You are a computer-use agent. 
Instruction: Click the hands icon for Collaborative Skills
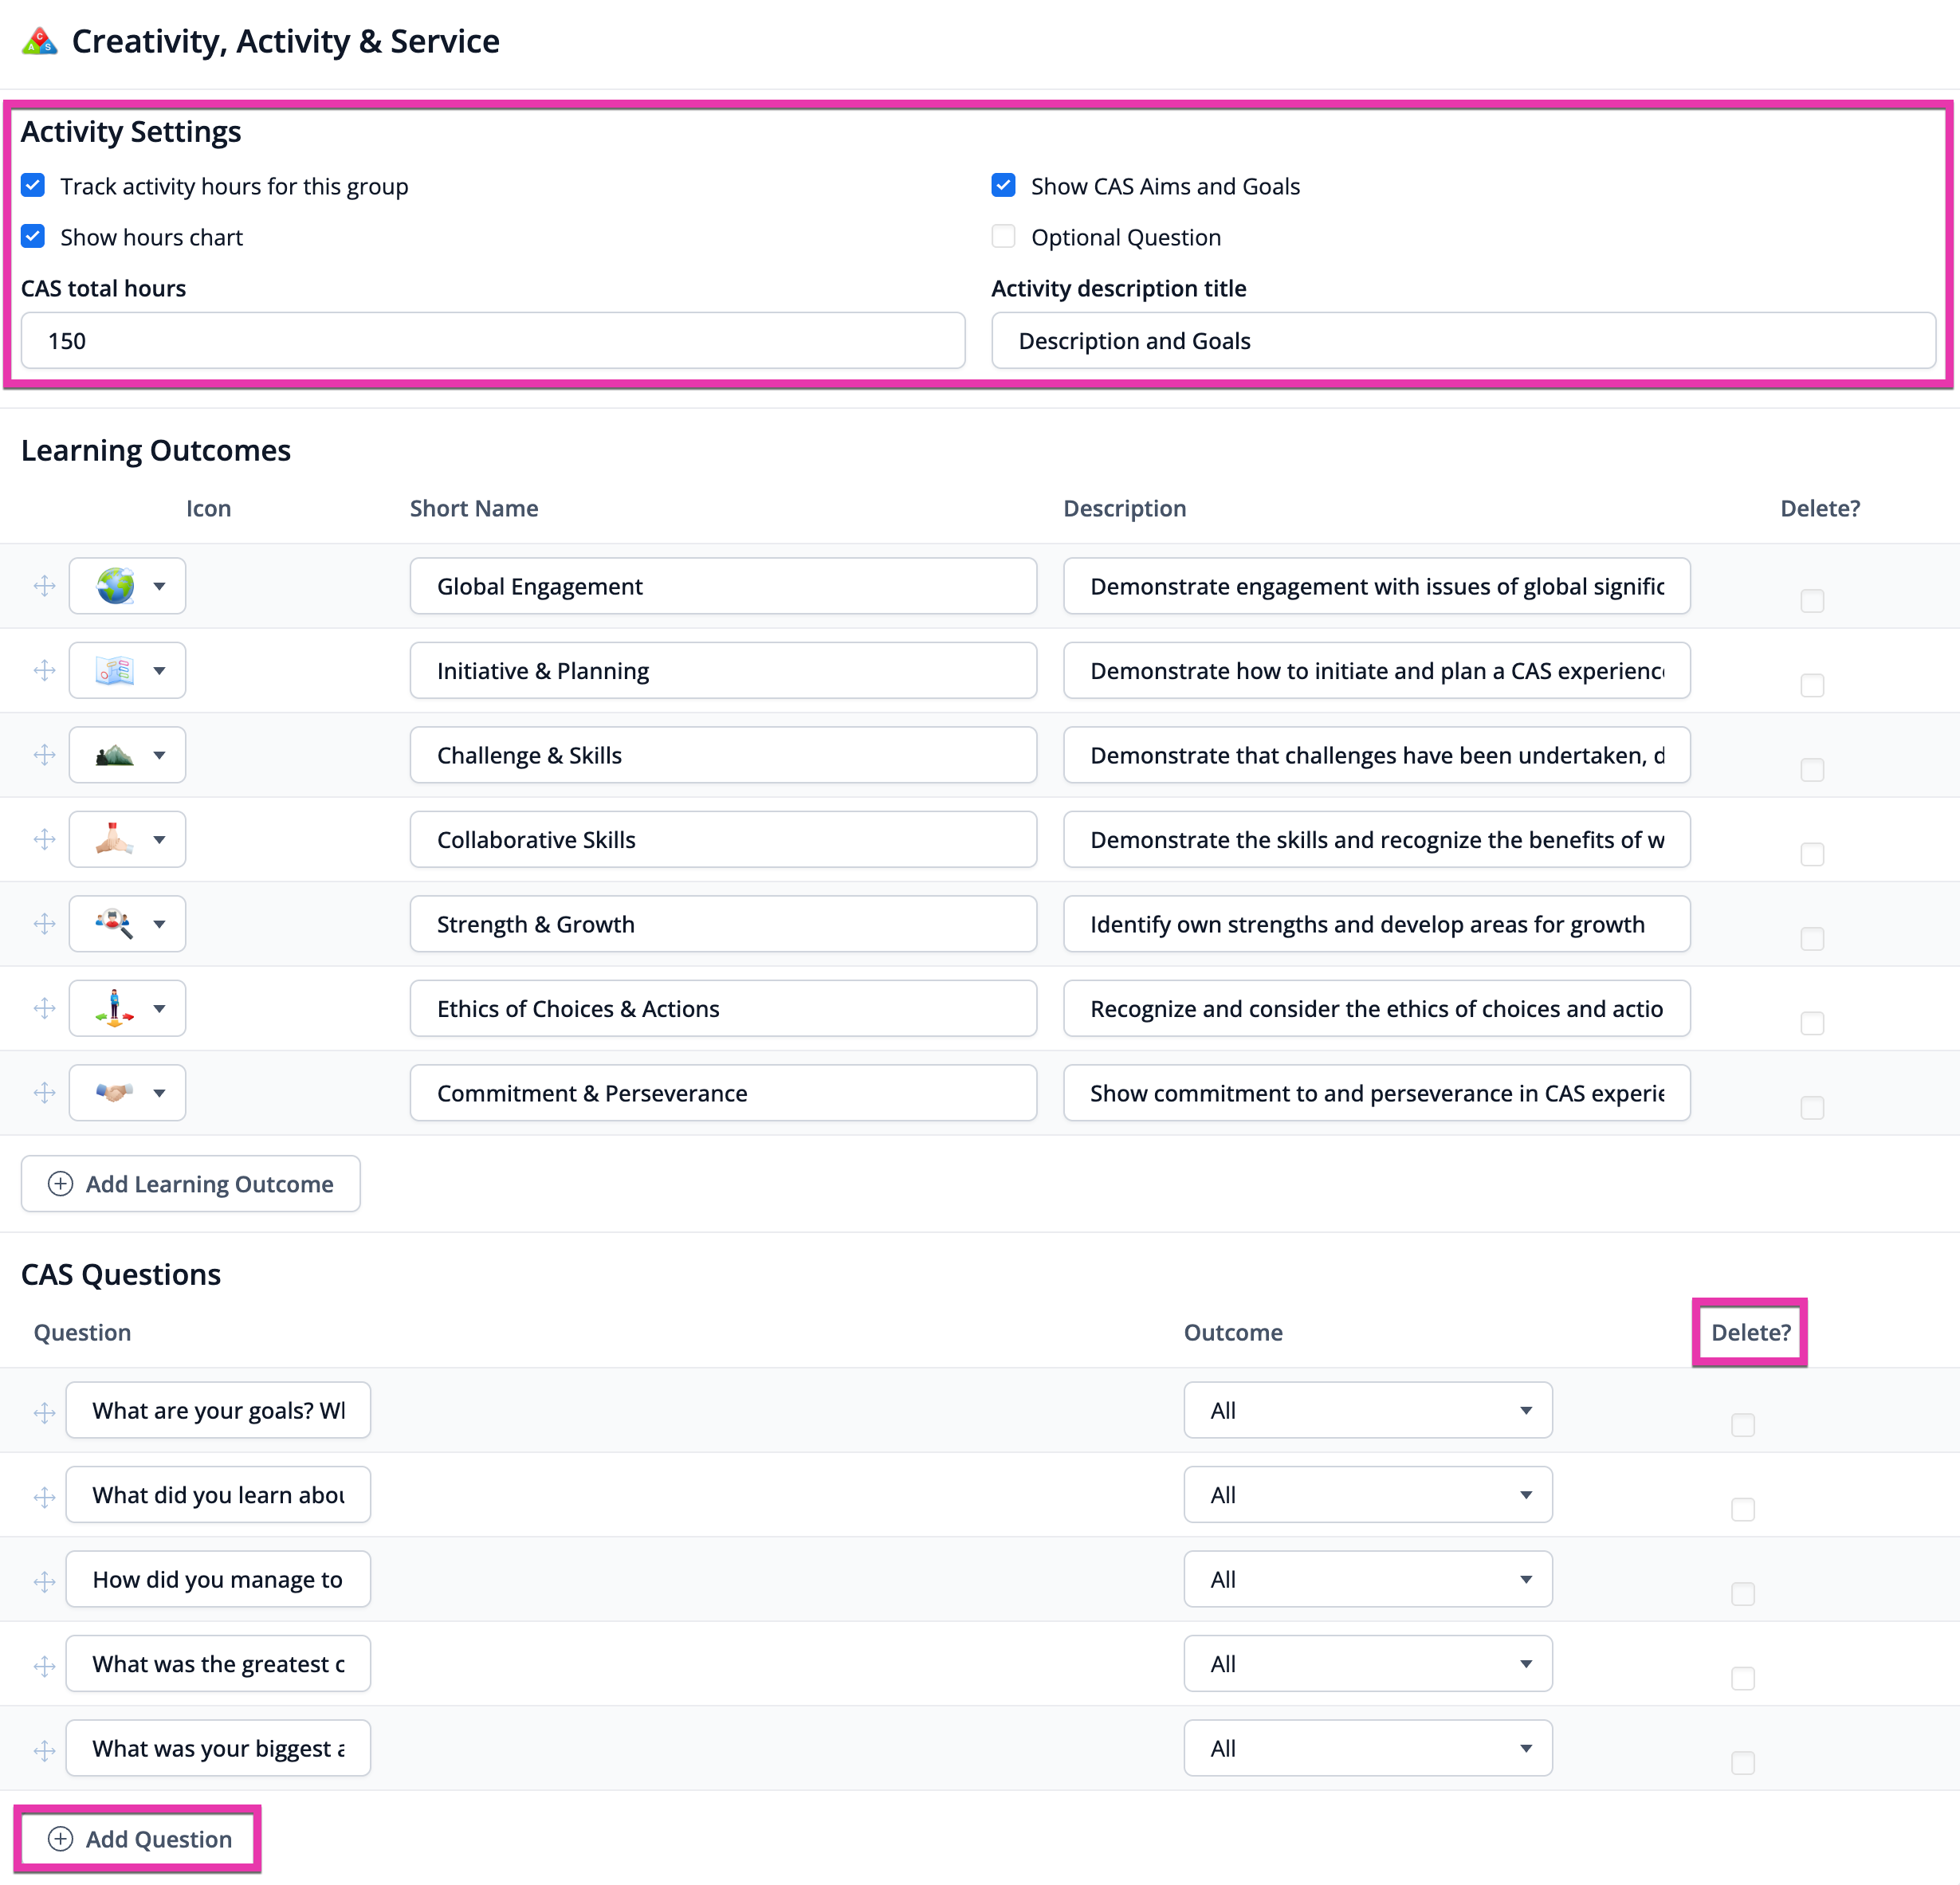[115, 839]
